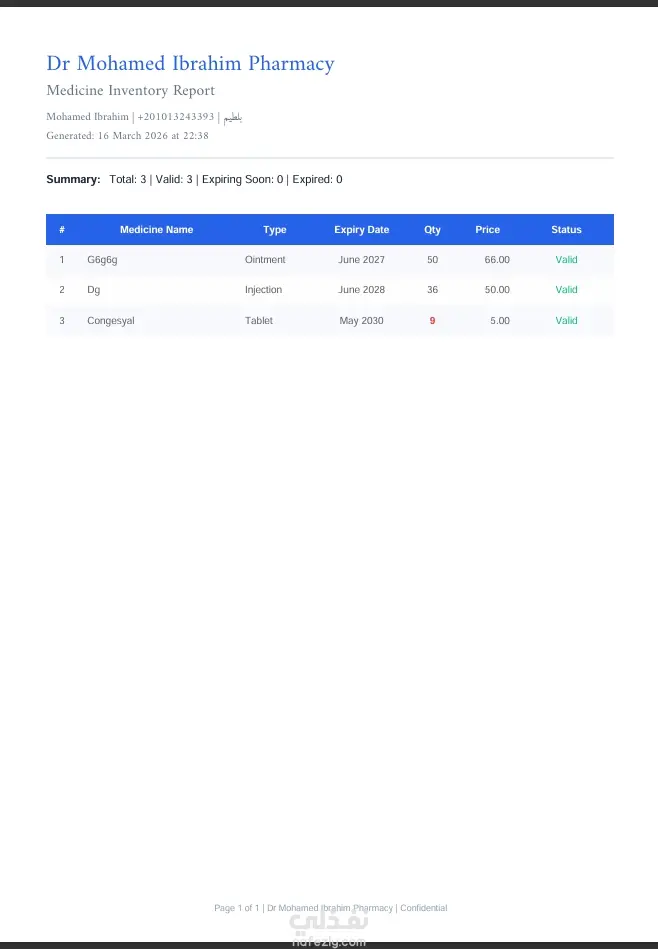The image size is (658, 949).
Task: Click the Ointment type cell
Action: click(265, 260)
